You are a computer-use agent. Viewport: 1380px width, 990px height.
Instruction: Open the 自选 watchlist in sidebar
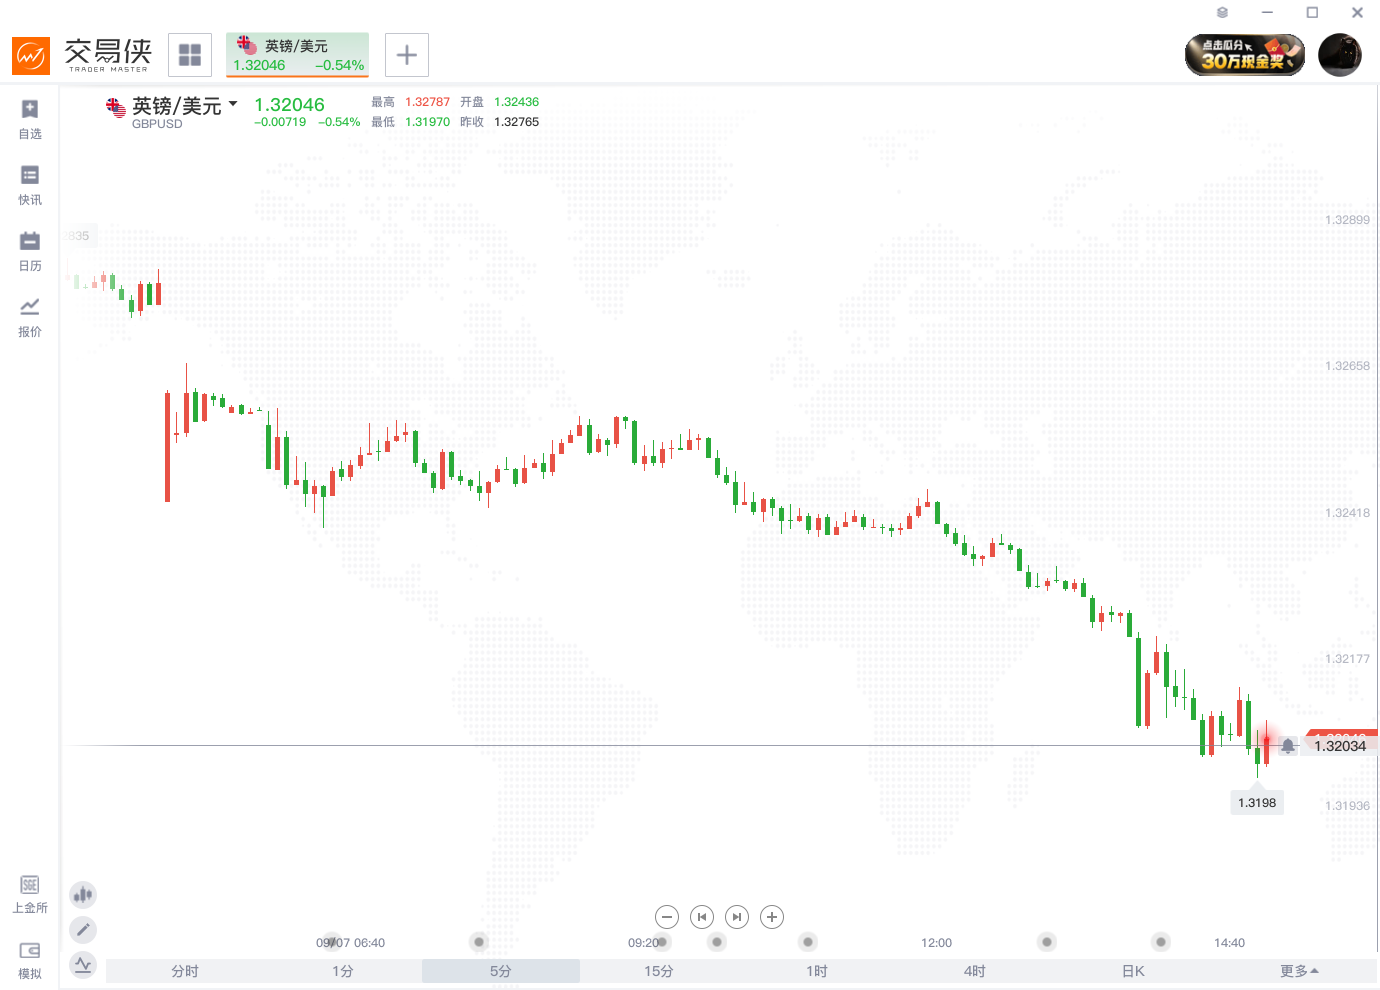click(30, 118)
